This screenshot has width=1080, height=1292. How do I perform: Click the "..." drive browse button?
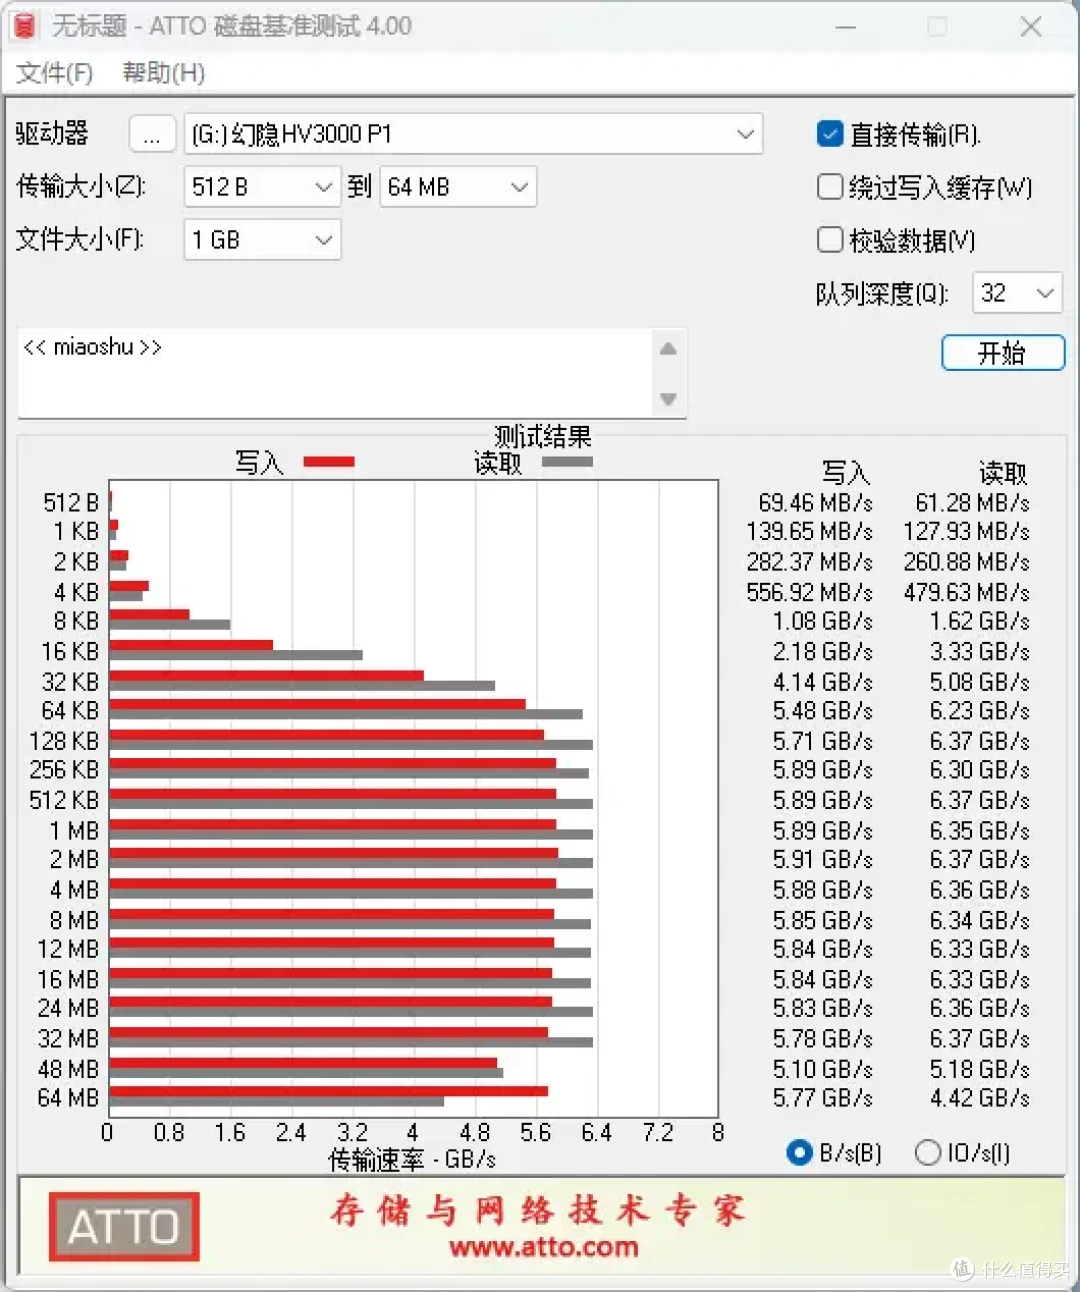tap(152, 134)
